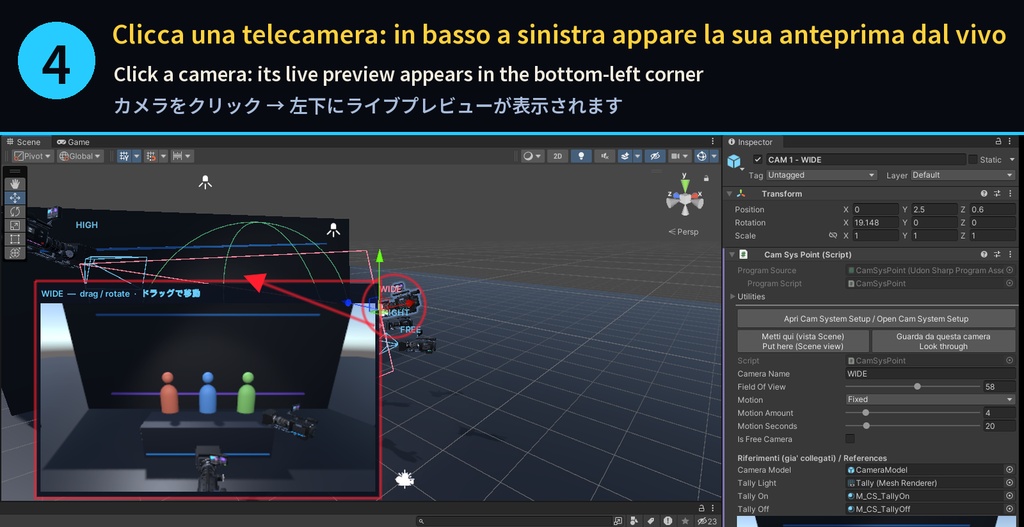Select the Move tool

[x=14, y=198]
